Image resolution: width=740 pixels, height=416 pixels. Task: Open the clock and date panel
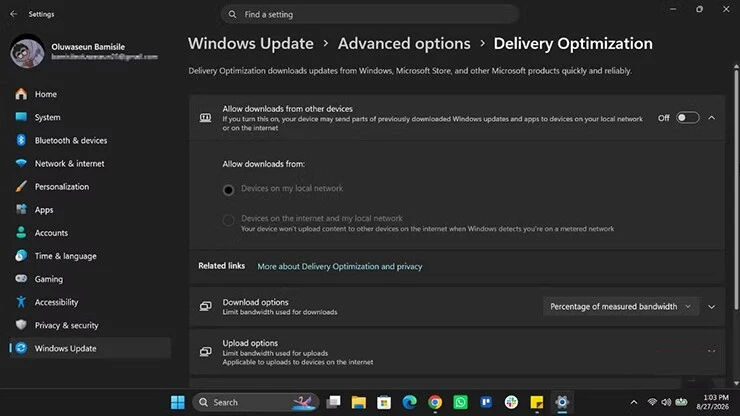pos(713,402)
